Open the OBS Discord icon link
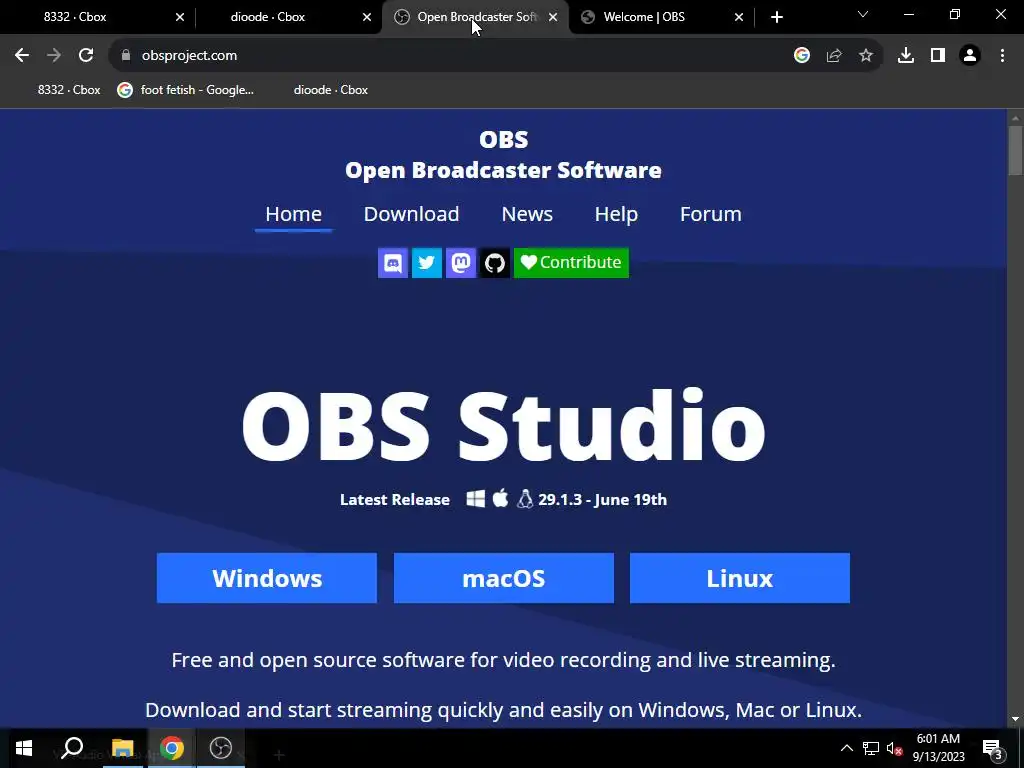 pos(392,263)
